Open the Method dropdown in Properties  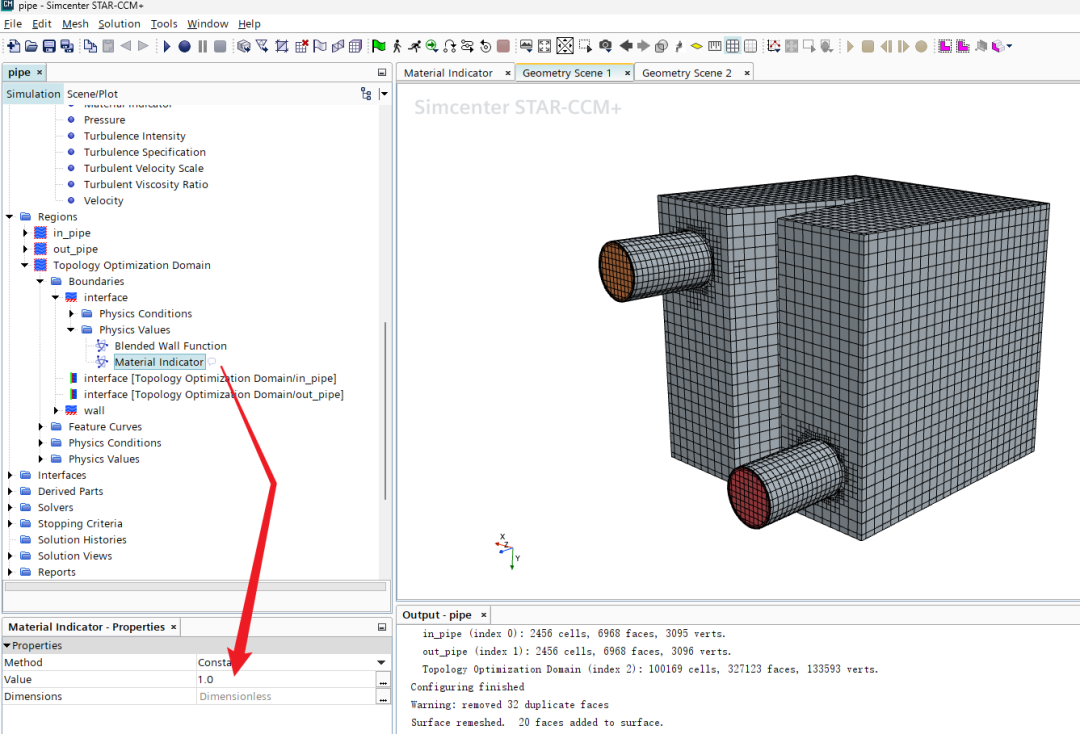tap(381, 662)
